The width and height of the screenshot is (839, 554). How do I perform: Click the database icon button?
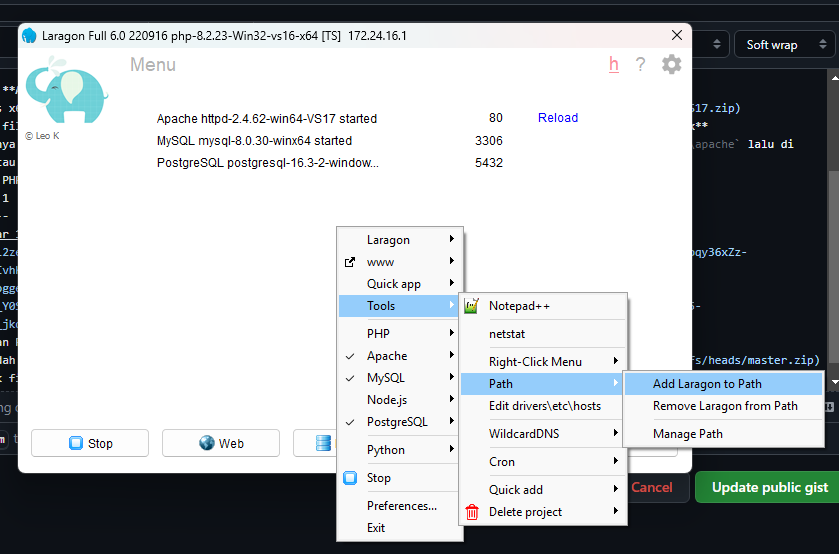pyautogui.click(x=323, y=443)
